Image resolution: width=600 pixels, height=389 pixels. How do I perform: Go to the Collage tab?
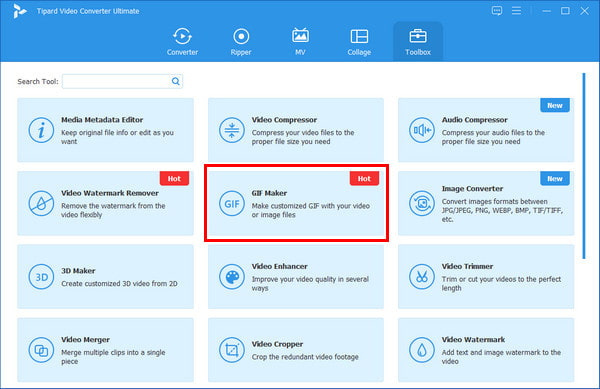click(359, 42)
